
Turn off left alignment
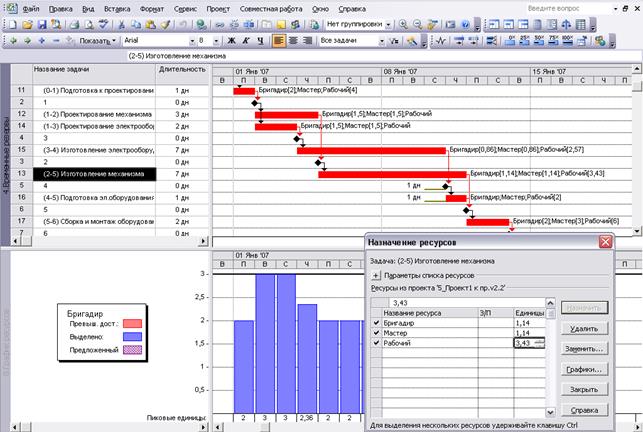[279, 41]
